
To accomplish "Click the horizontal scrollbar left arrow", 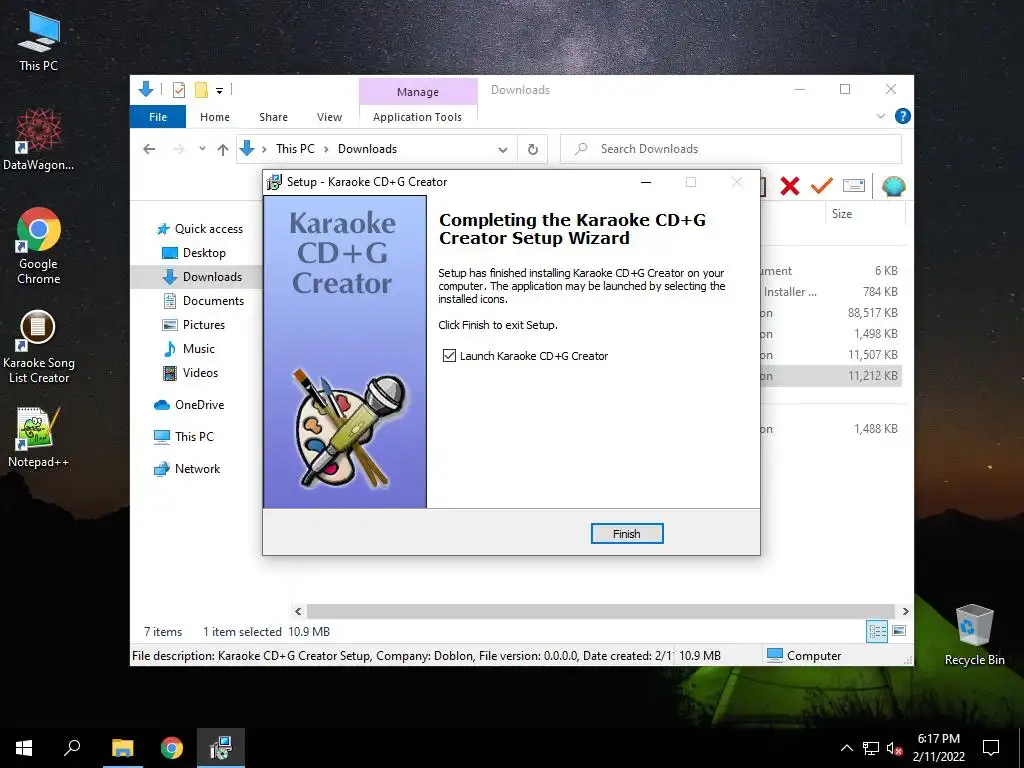I will [x=298, y=611].
